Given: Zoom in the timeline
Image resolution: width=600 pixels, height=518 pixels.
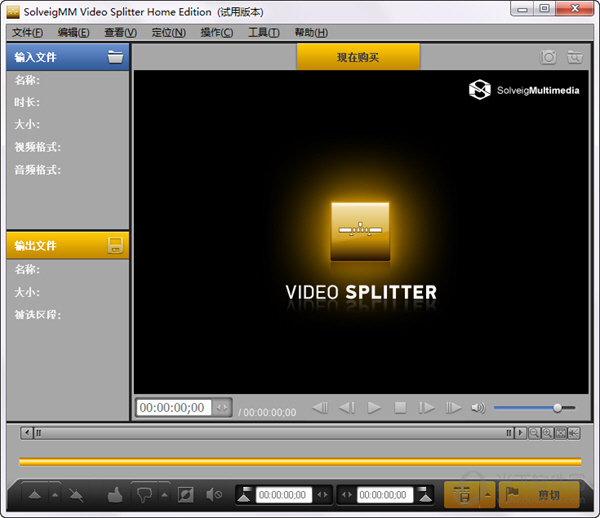Looking at the screenshot, I should click(548, 433).
